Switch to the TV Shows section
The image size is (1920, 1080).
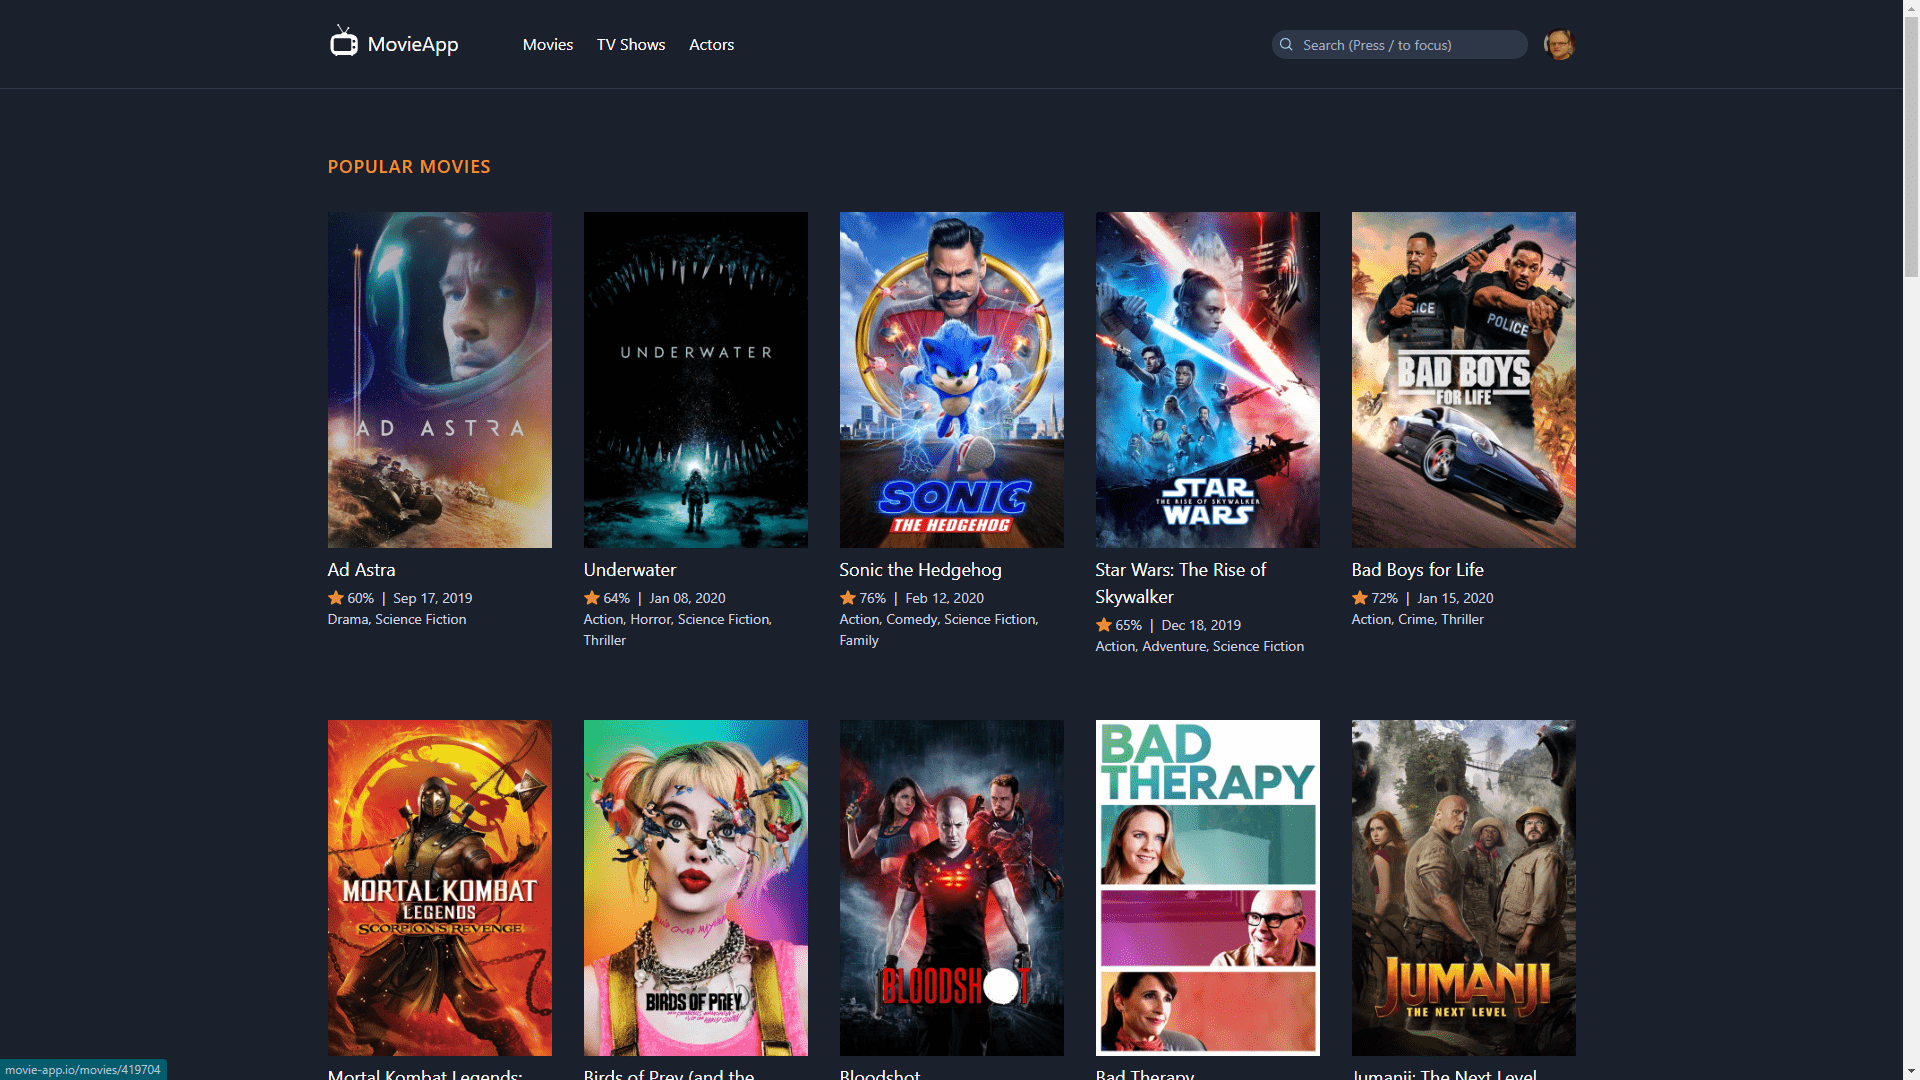click(x=630, y=44)
